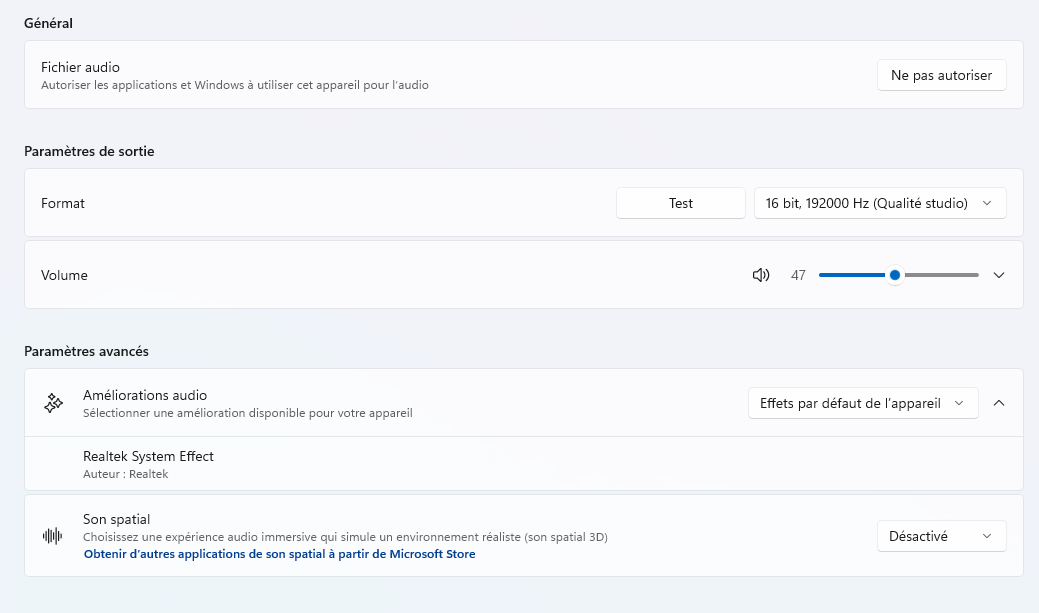Expand the Volume row with the chevron
Screen dimensions: 1039x613
(998, 275)
